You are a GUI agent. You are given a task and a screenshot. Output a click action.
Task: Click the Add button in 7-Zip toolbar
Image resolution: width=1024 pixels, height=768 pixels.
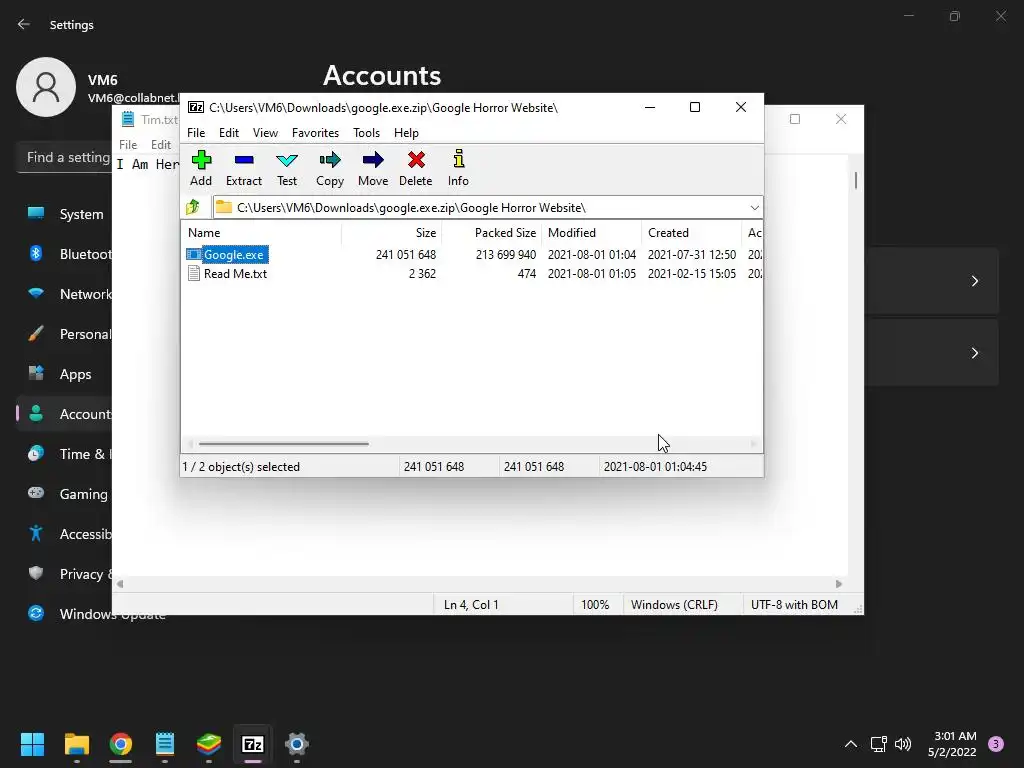[x=201, y=168]
